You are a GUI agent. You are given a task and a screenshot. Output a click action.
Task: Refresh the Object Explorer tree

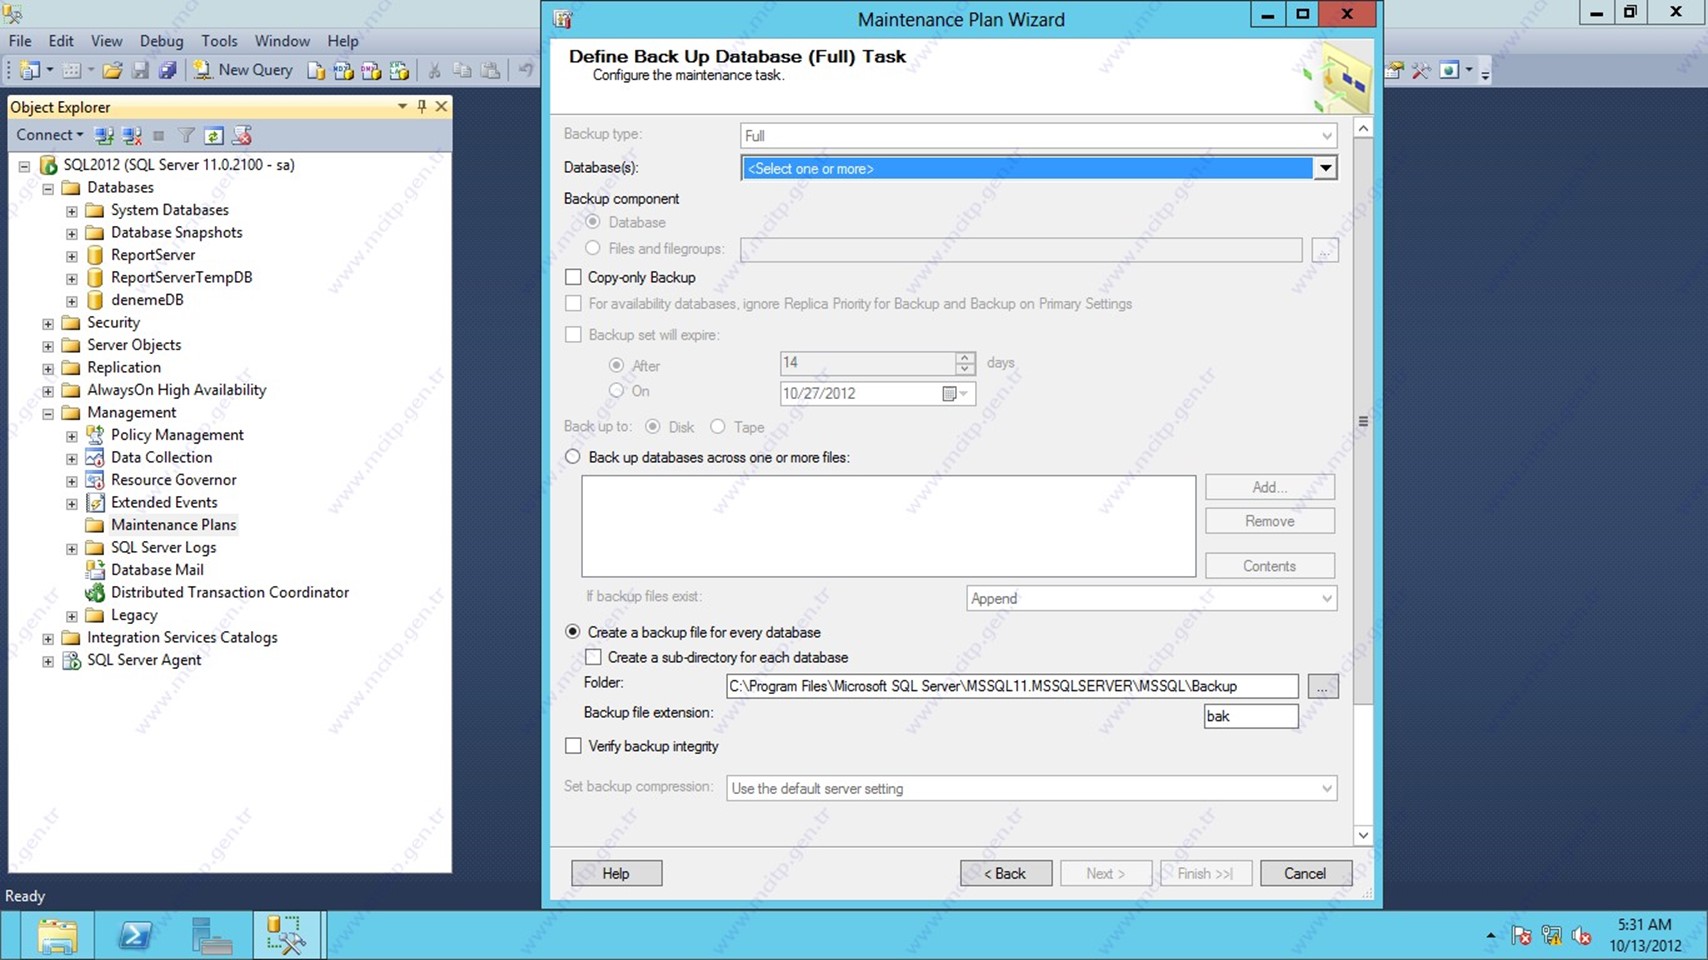[x=214, y=135]
